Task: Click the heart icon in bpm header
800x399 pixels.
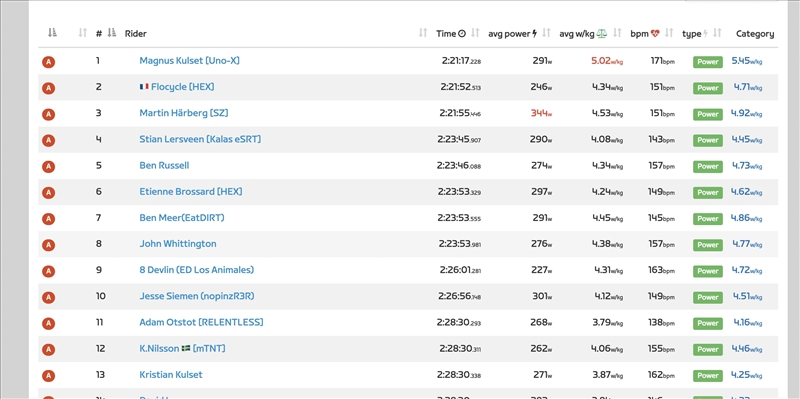Action: (x=656, y=34)
